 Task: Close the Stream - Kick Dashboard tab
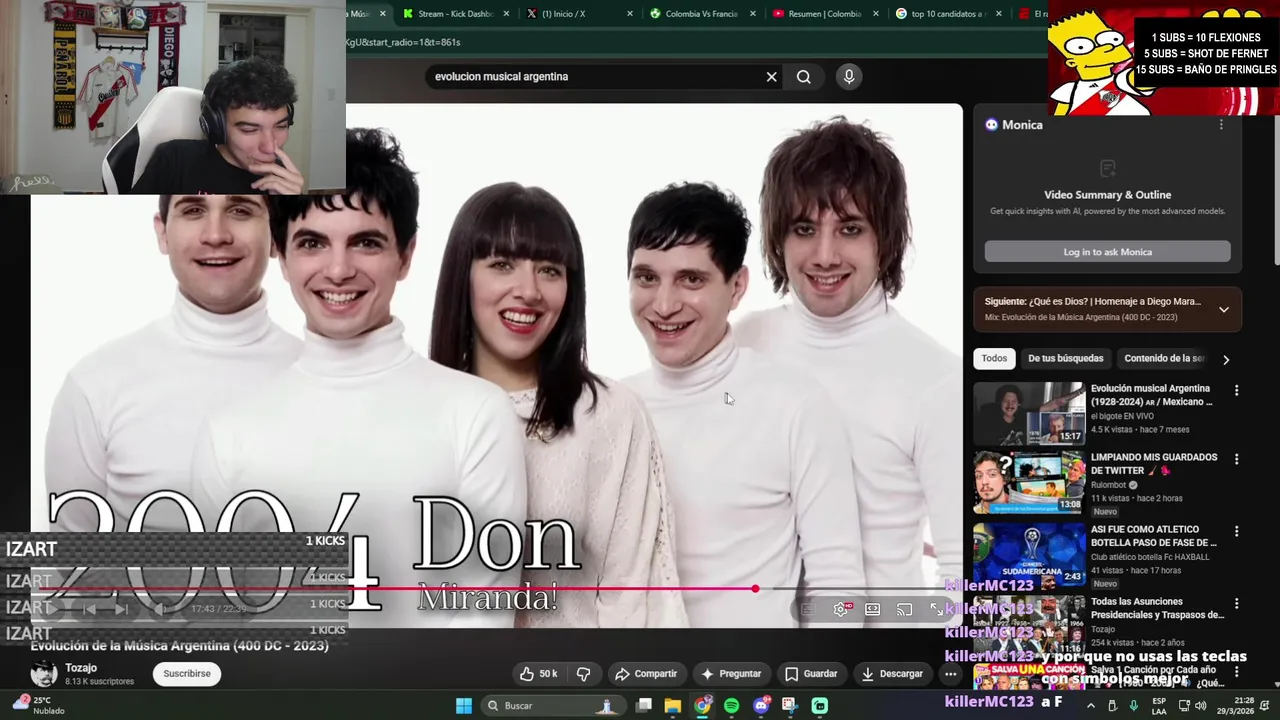pyautogui.click(x=506, y=14)
